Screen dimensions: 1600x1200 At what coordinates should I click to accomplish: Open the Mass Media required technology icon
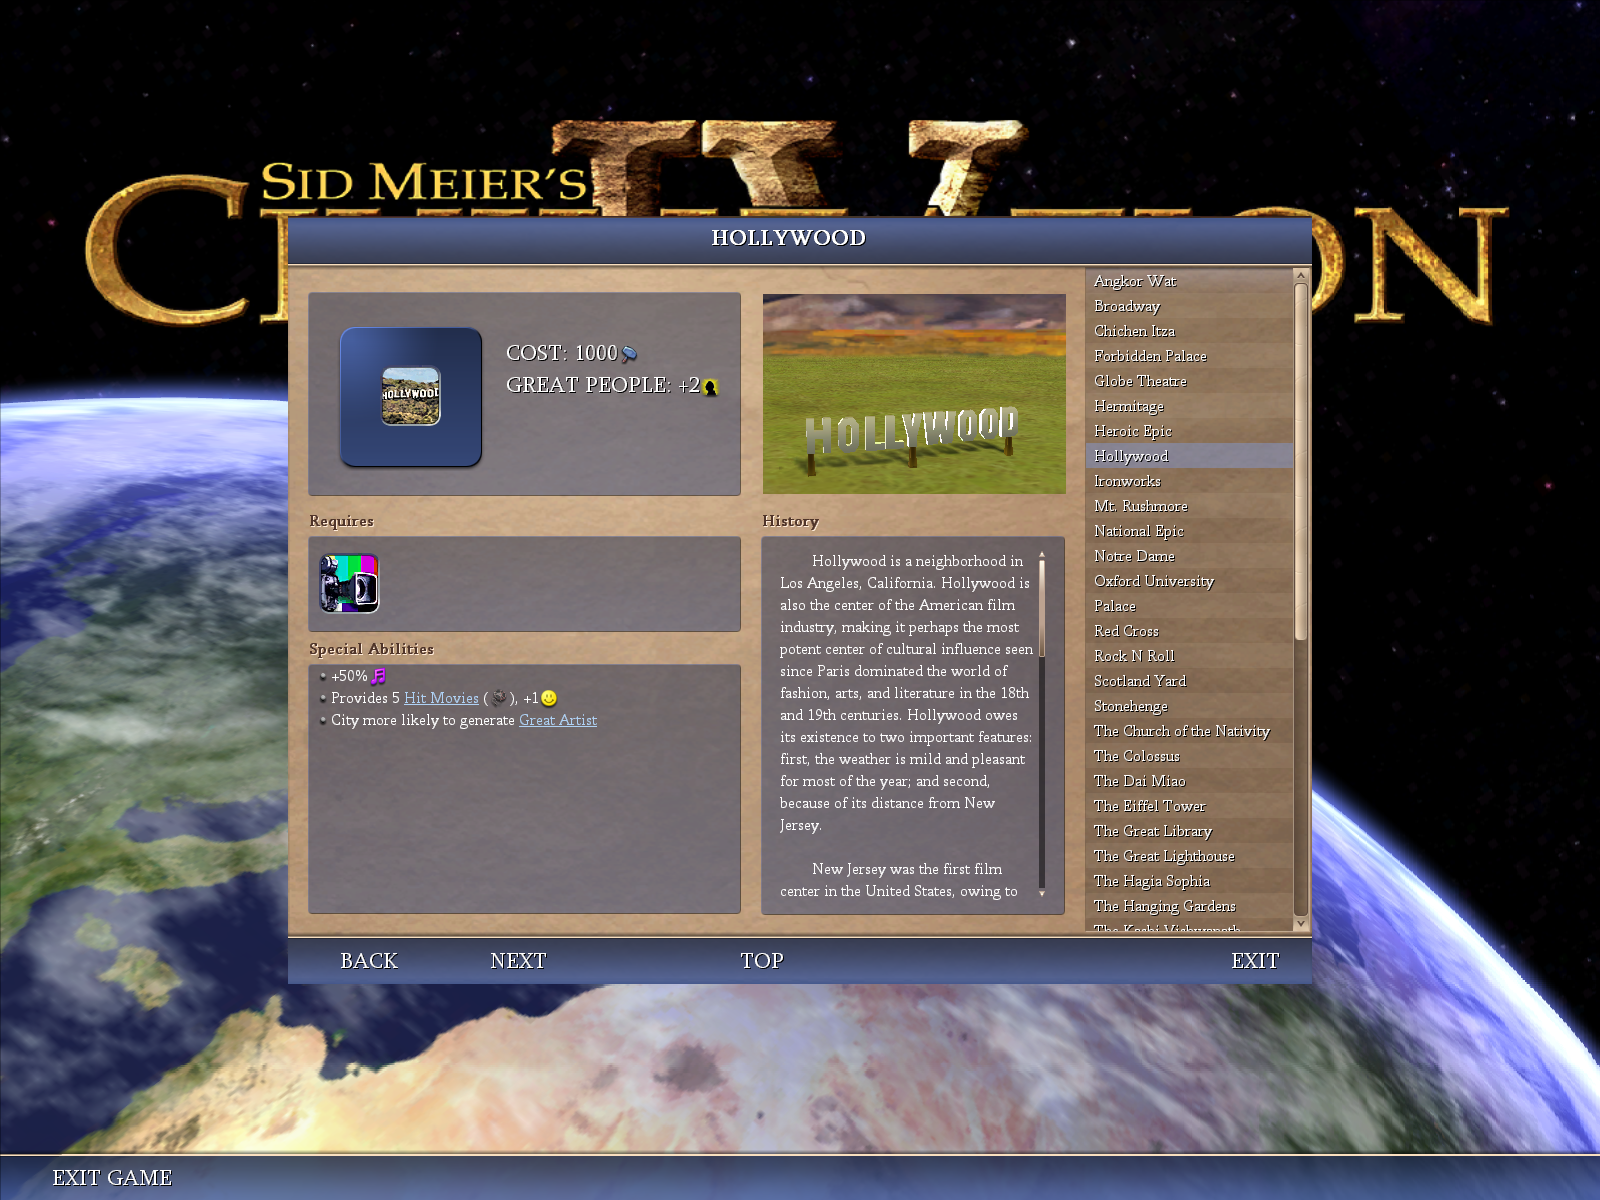click(x=349, y=583)
